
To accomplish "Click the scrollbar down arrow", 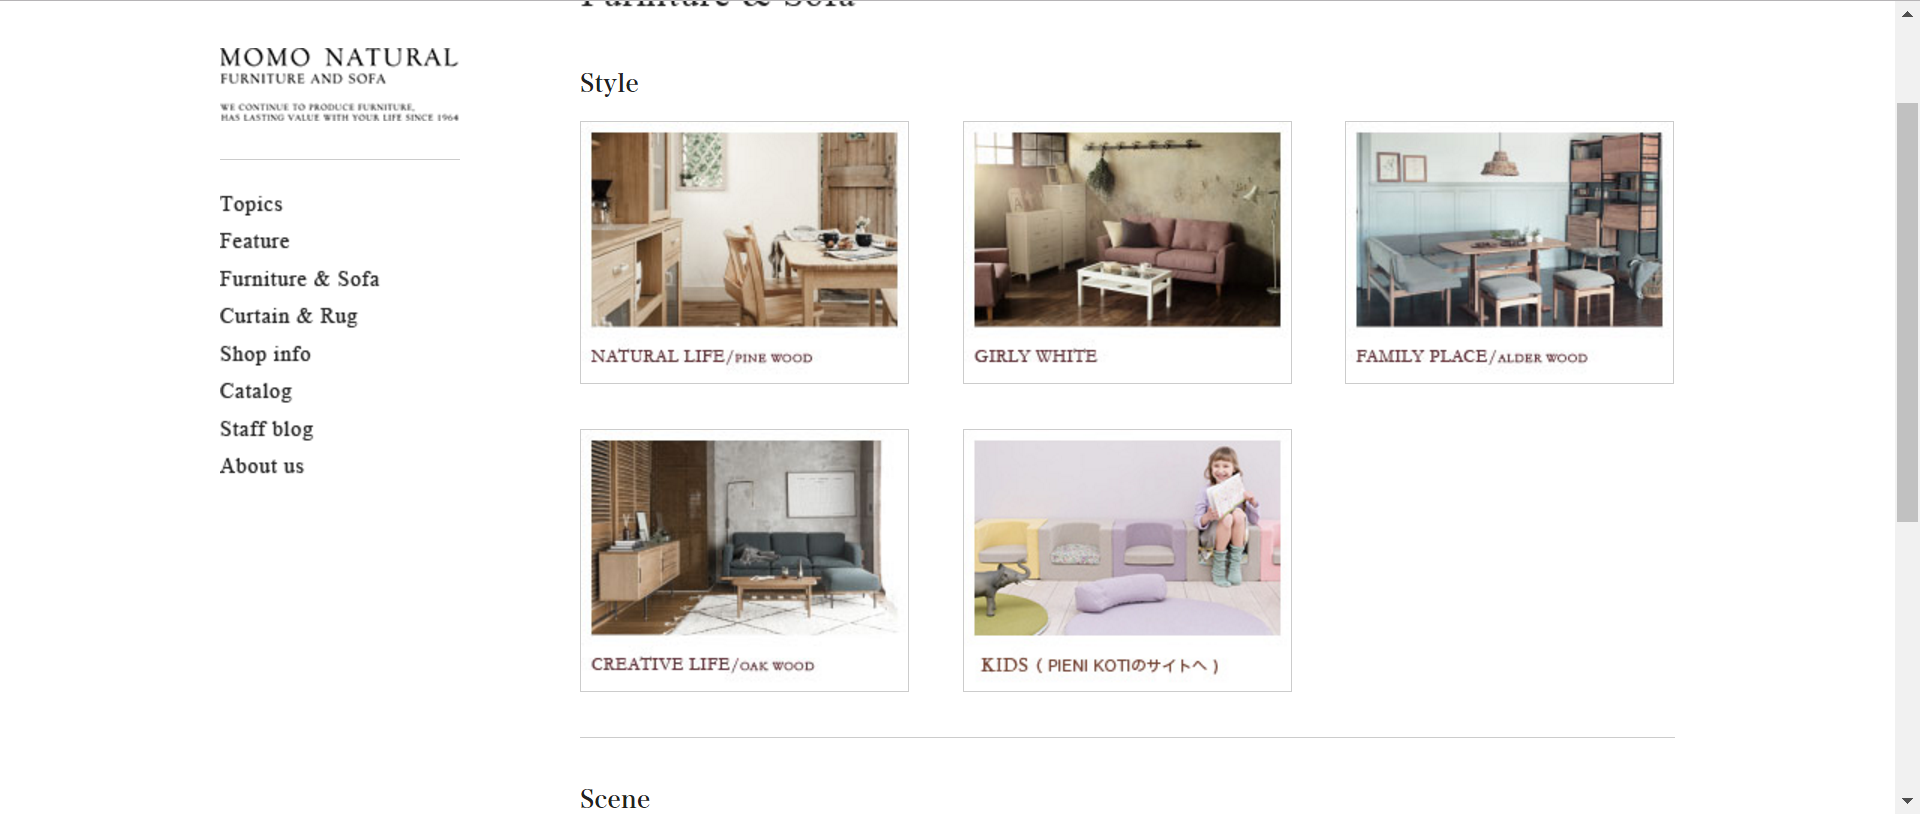I will tap(1907, 802).
